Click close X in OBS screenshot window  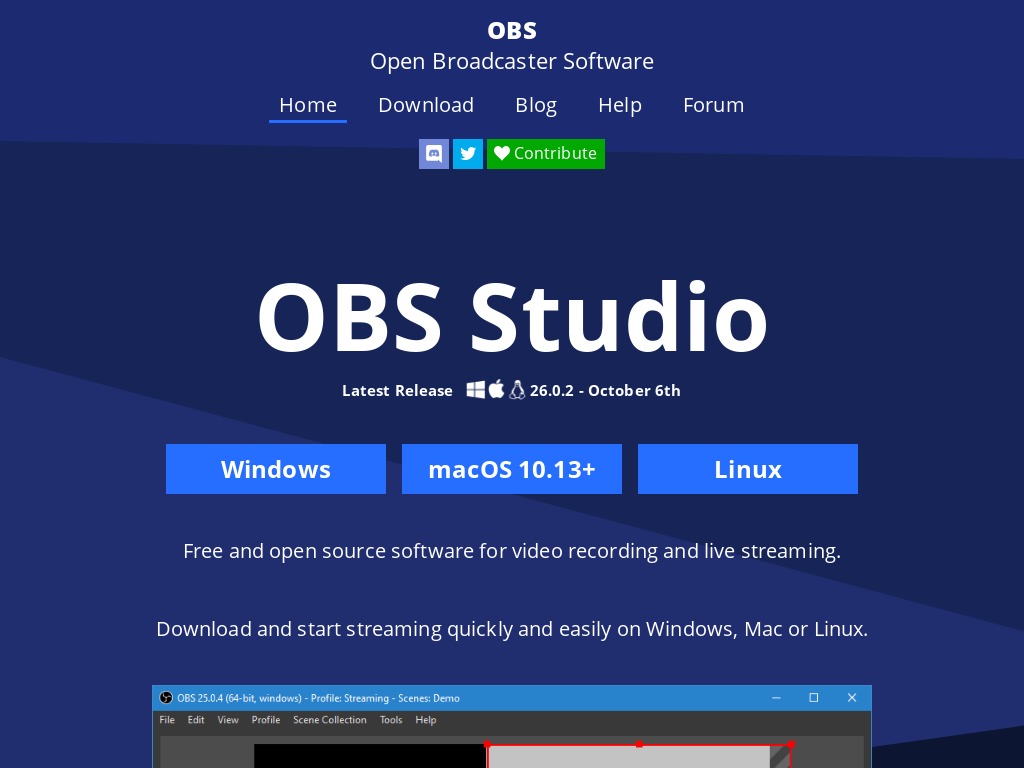point(852,697)
